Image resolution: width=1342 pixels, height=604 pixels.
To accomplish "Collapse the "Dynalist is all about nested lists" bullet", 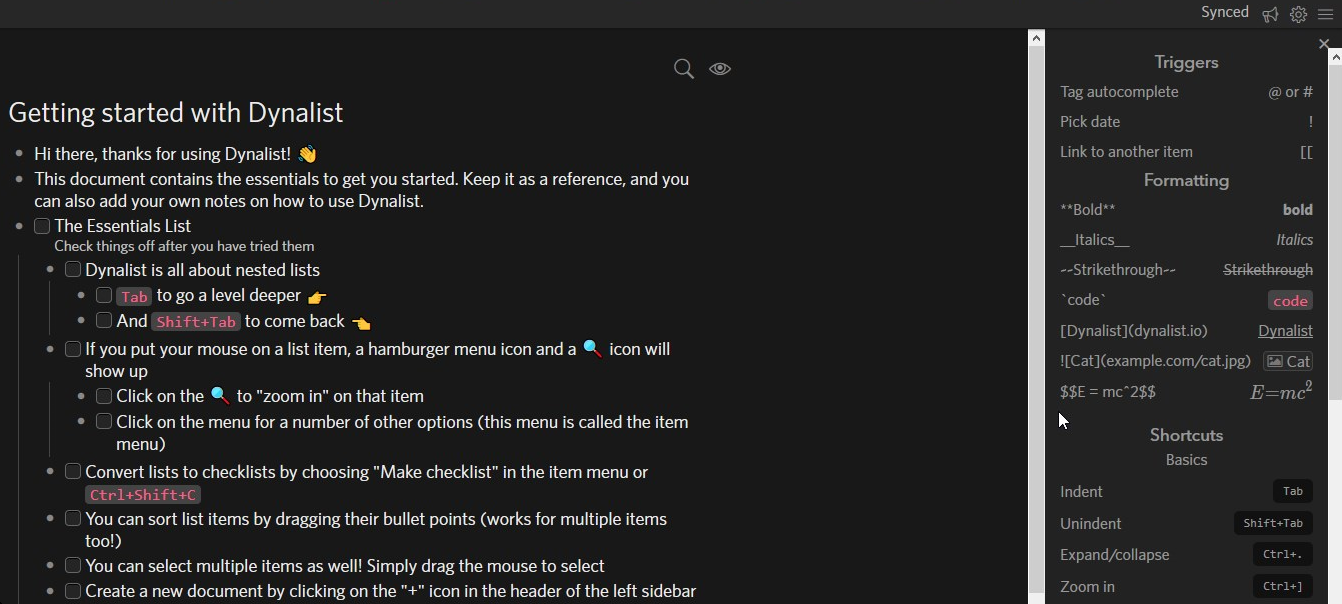I will click(50, 270).
